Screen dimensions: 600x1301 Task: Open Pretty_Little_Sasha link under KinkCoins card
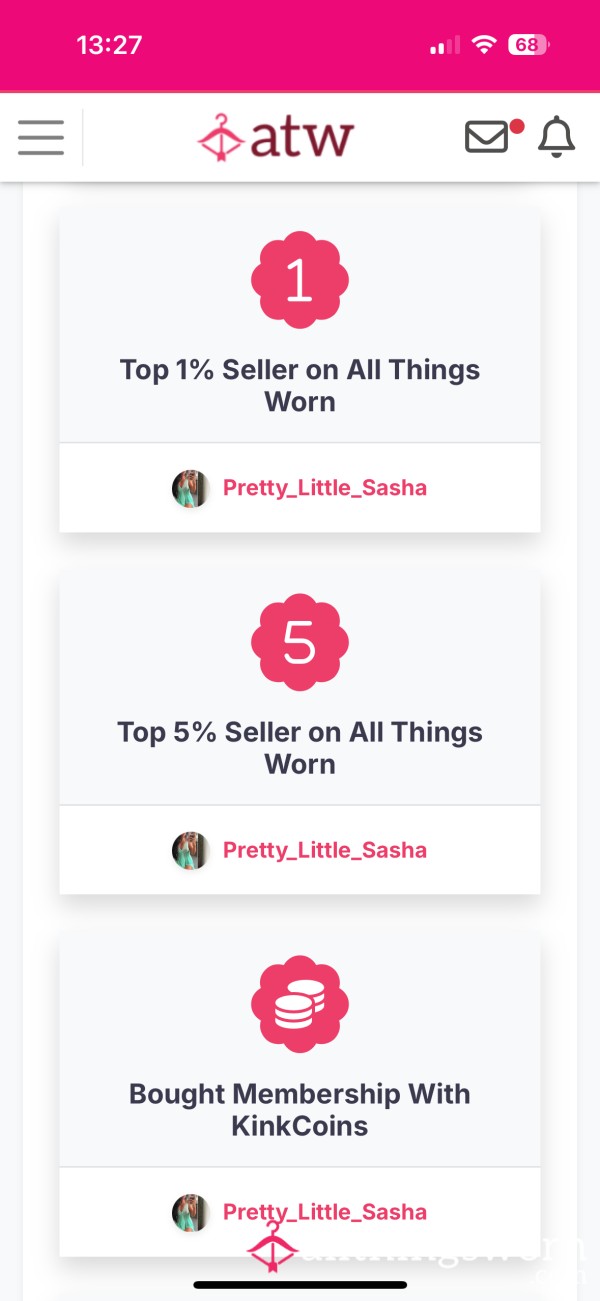325,1212
